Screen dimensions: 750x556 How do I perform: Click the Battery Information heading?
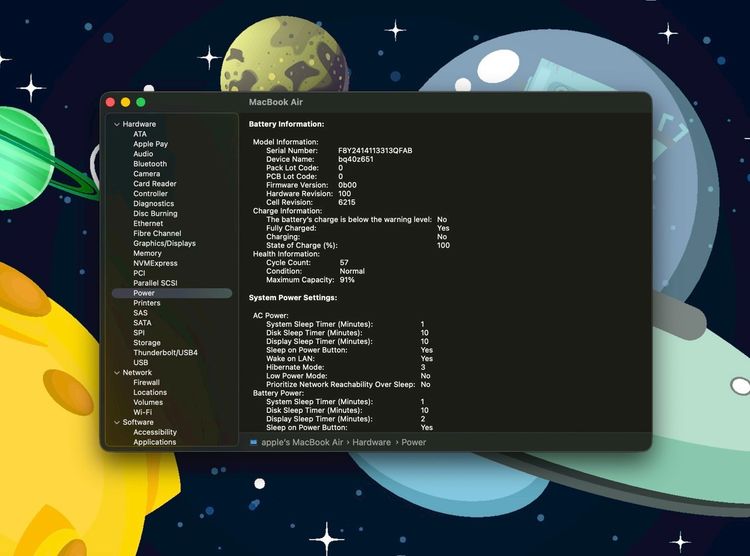pos(286,124)
